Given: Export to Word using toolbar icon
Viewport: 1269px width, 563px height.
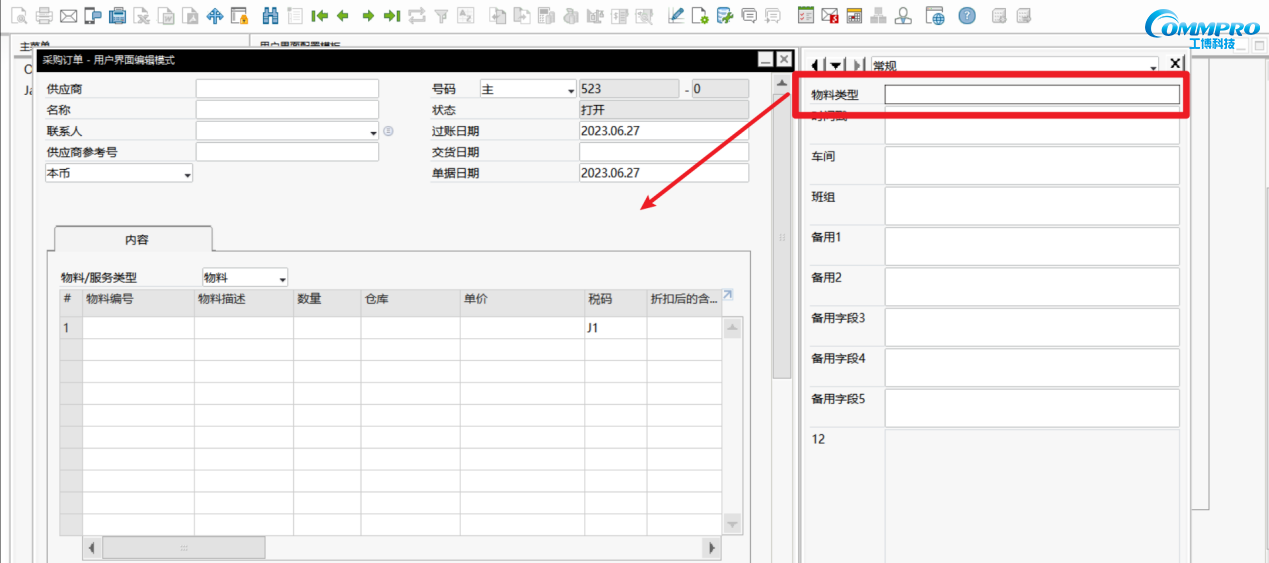Looking at the screenshot, I should (167, 16).
